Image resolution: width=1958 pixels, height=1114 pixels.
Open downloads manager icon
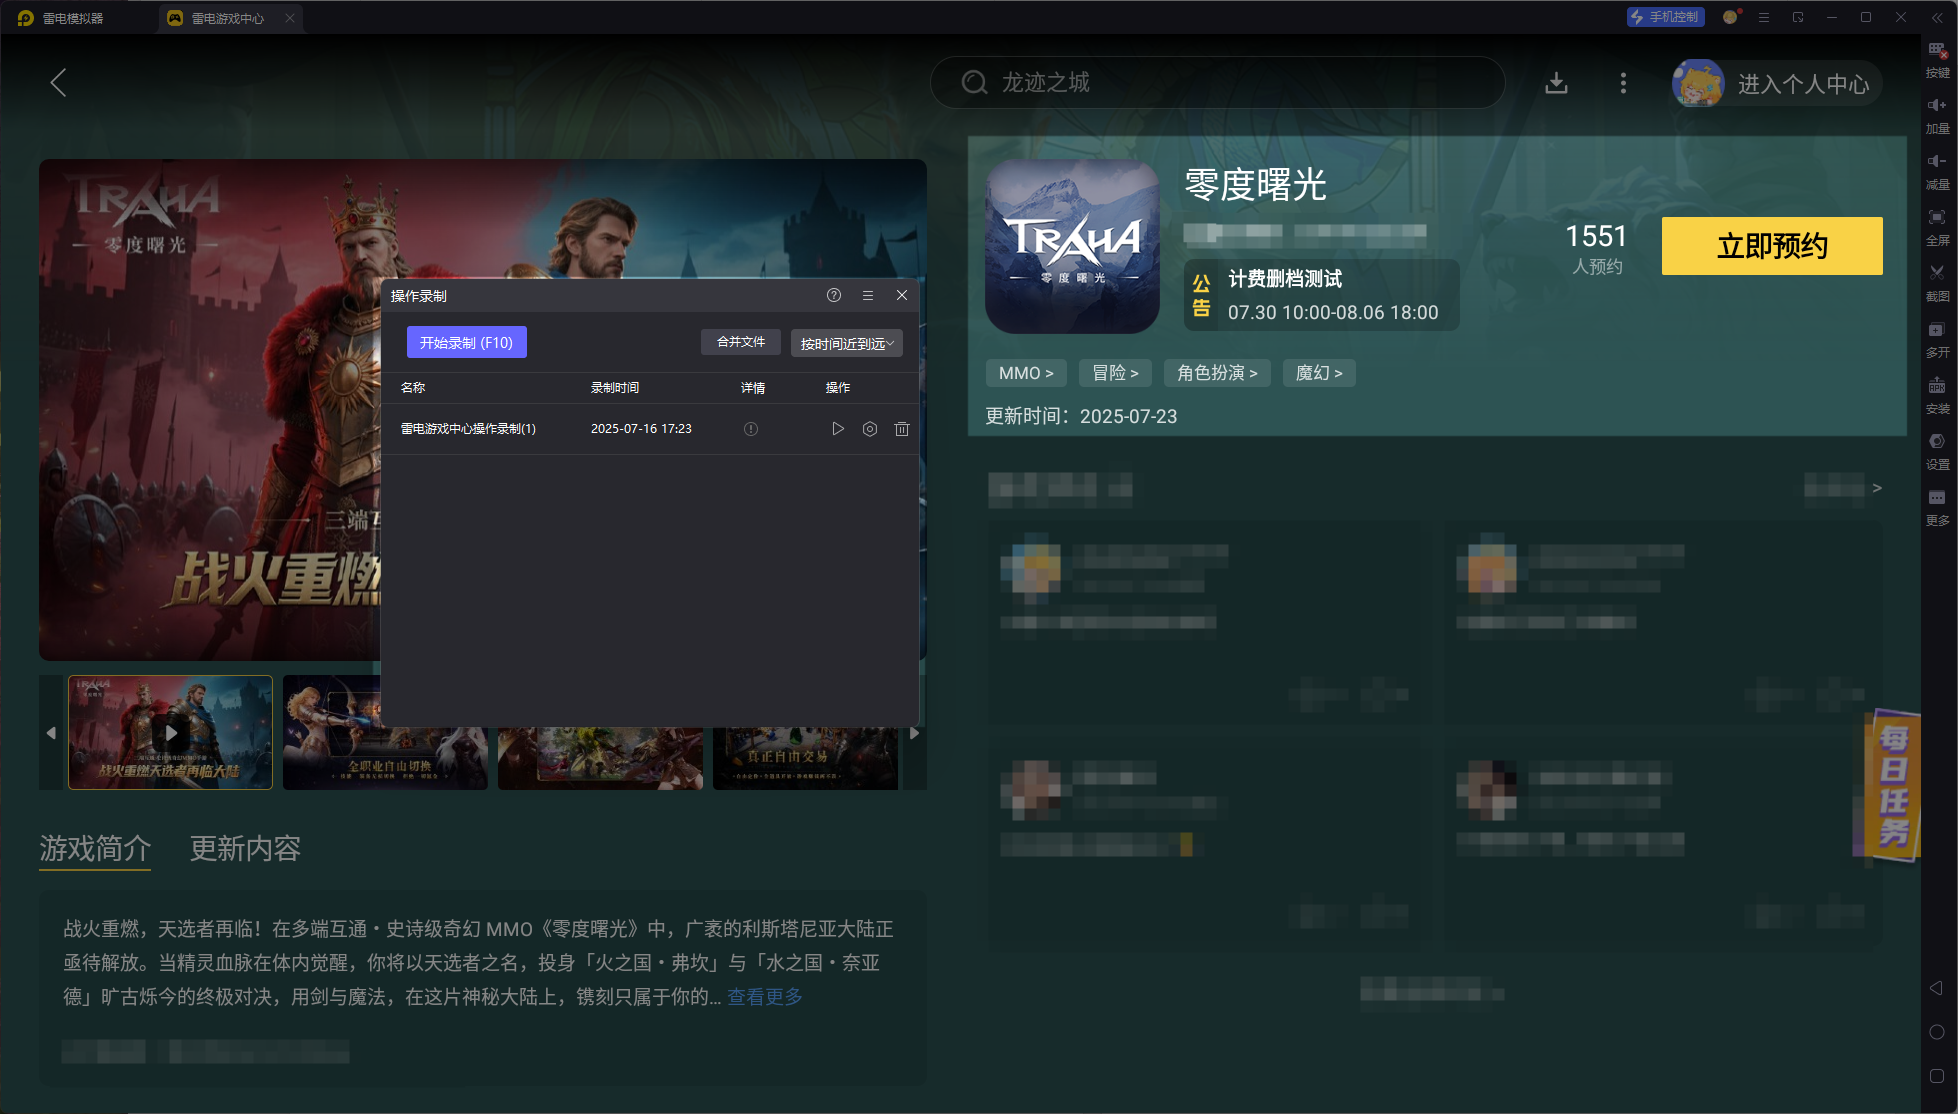coord(1556,83)
